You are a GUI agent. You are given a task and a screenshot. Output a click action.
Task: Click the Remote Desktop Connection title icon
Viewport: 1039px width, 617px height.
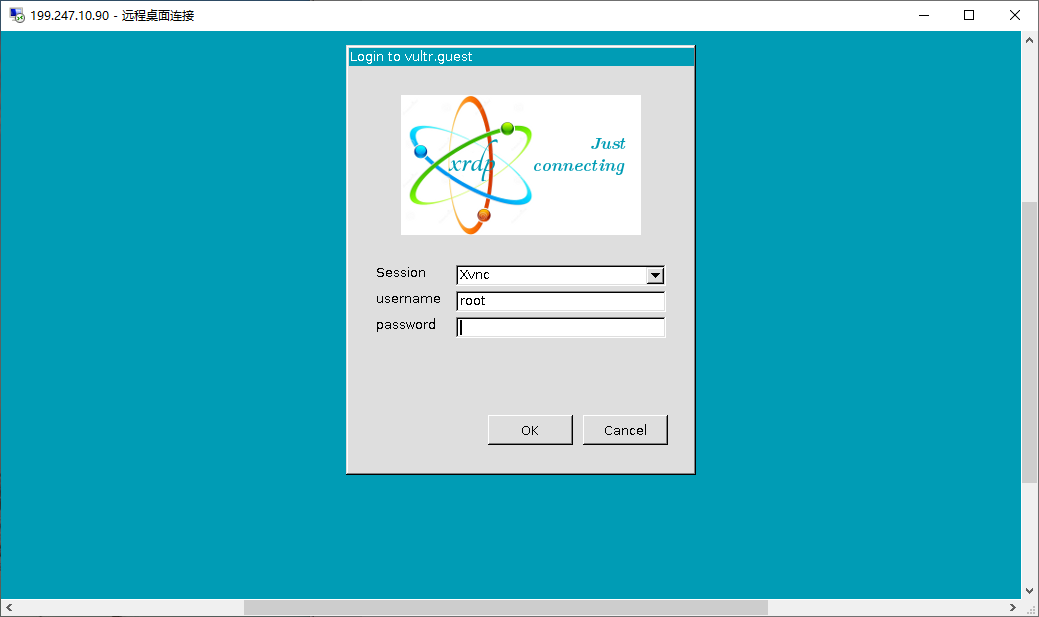(17, 15)
